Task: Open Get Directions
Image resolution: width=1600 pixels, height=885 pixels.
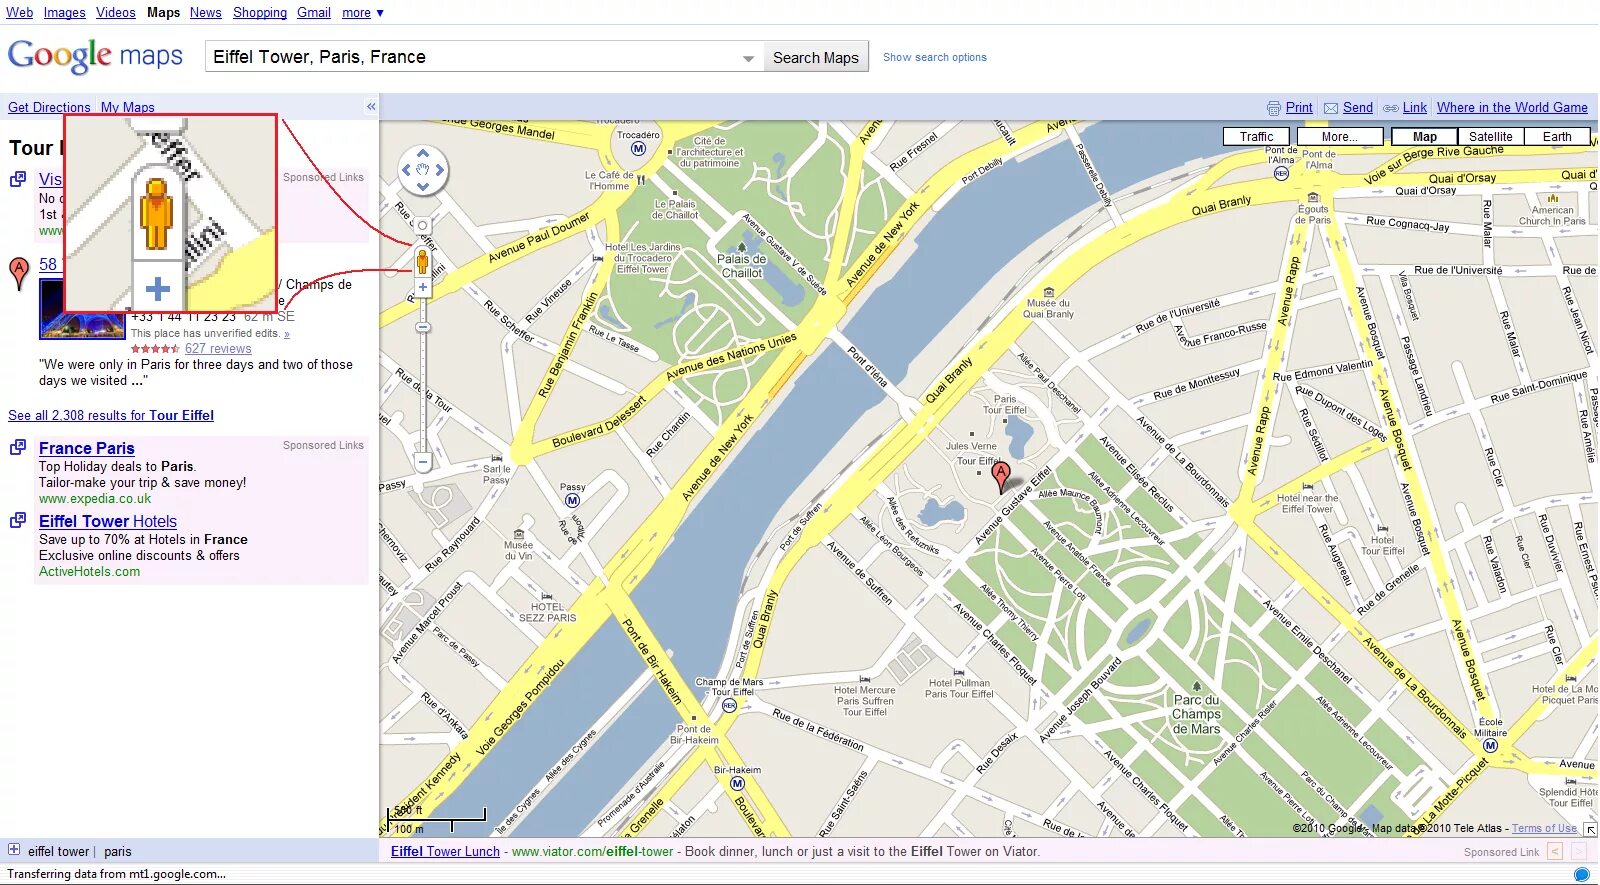Action: pos(49,107)
